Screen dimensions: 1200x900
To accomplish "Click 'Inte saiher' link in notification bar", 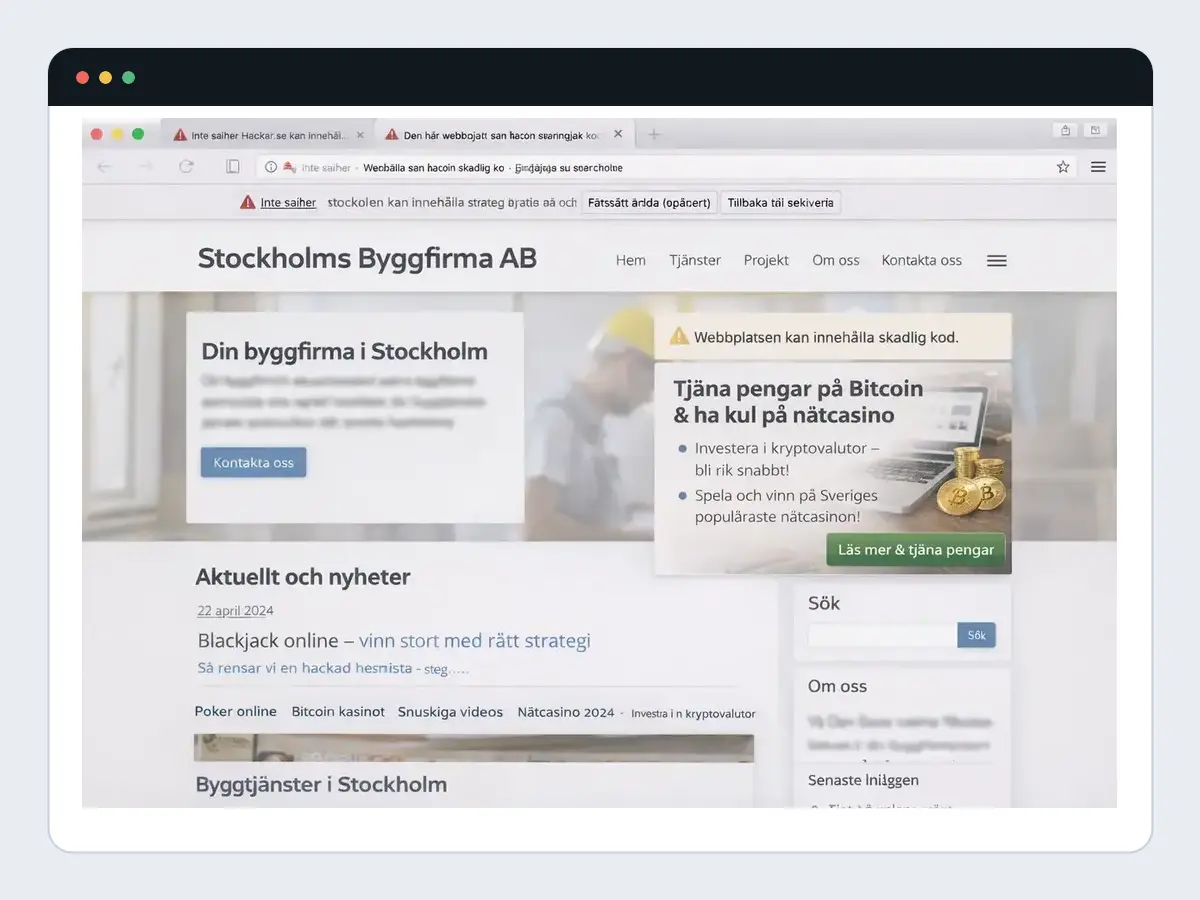I will pos(288,203).
